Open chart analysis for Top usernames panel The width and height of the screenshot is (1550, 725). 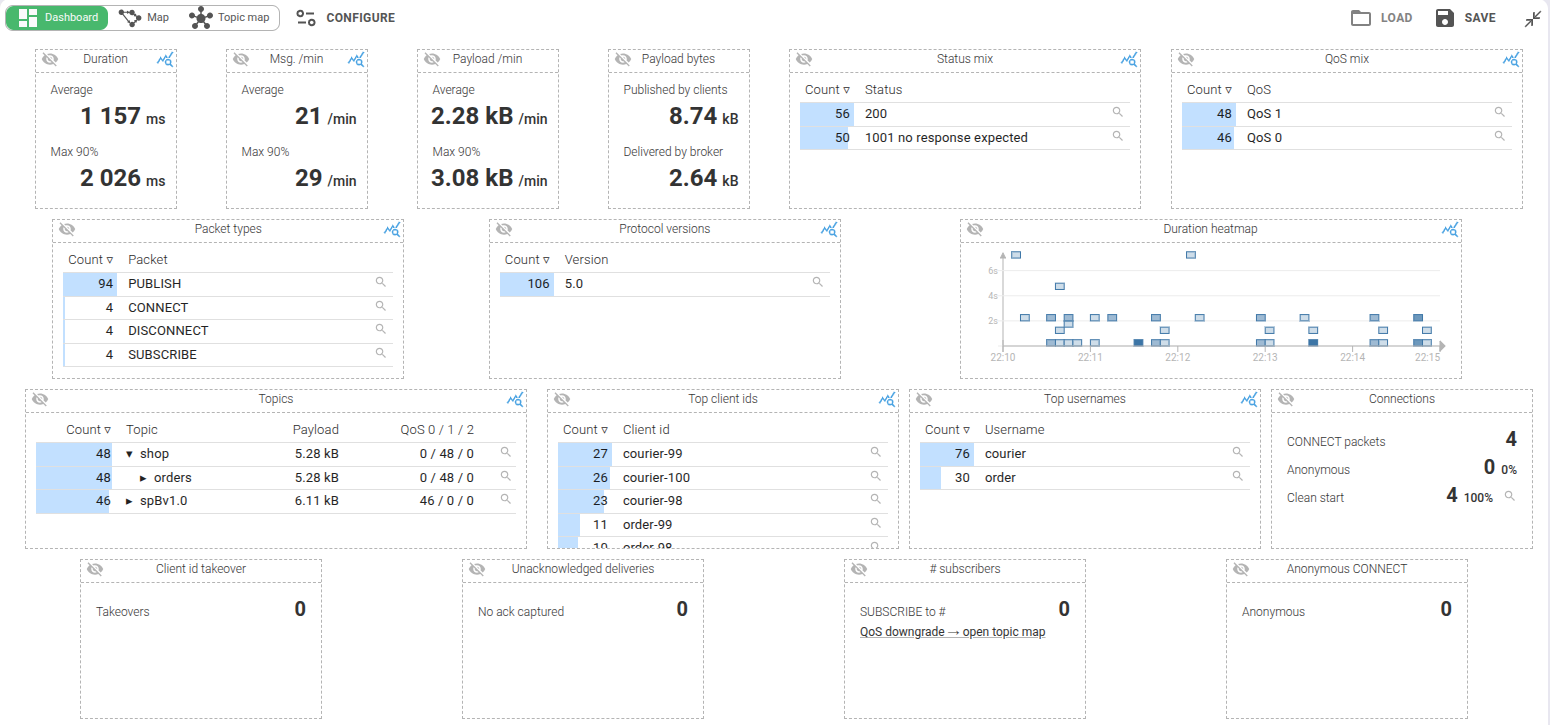click(x=1249, y=400)
